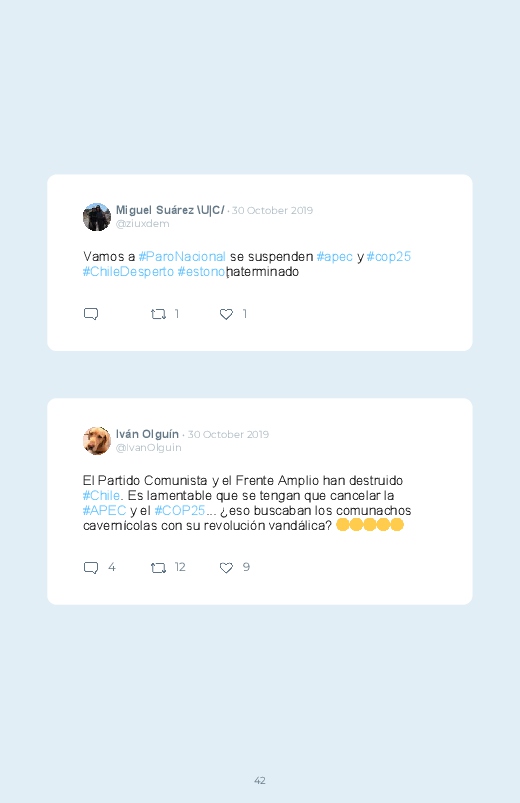Click reply icon on Miguel Suárez tweet
This screenshot has width=520, height=803.
pos(91,314)
